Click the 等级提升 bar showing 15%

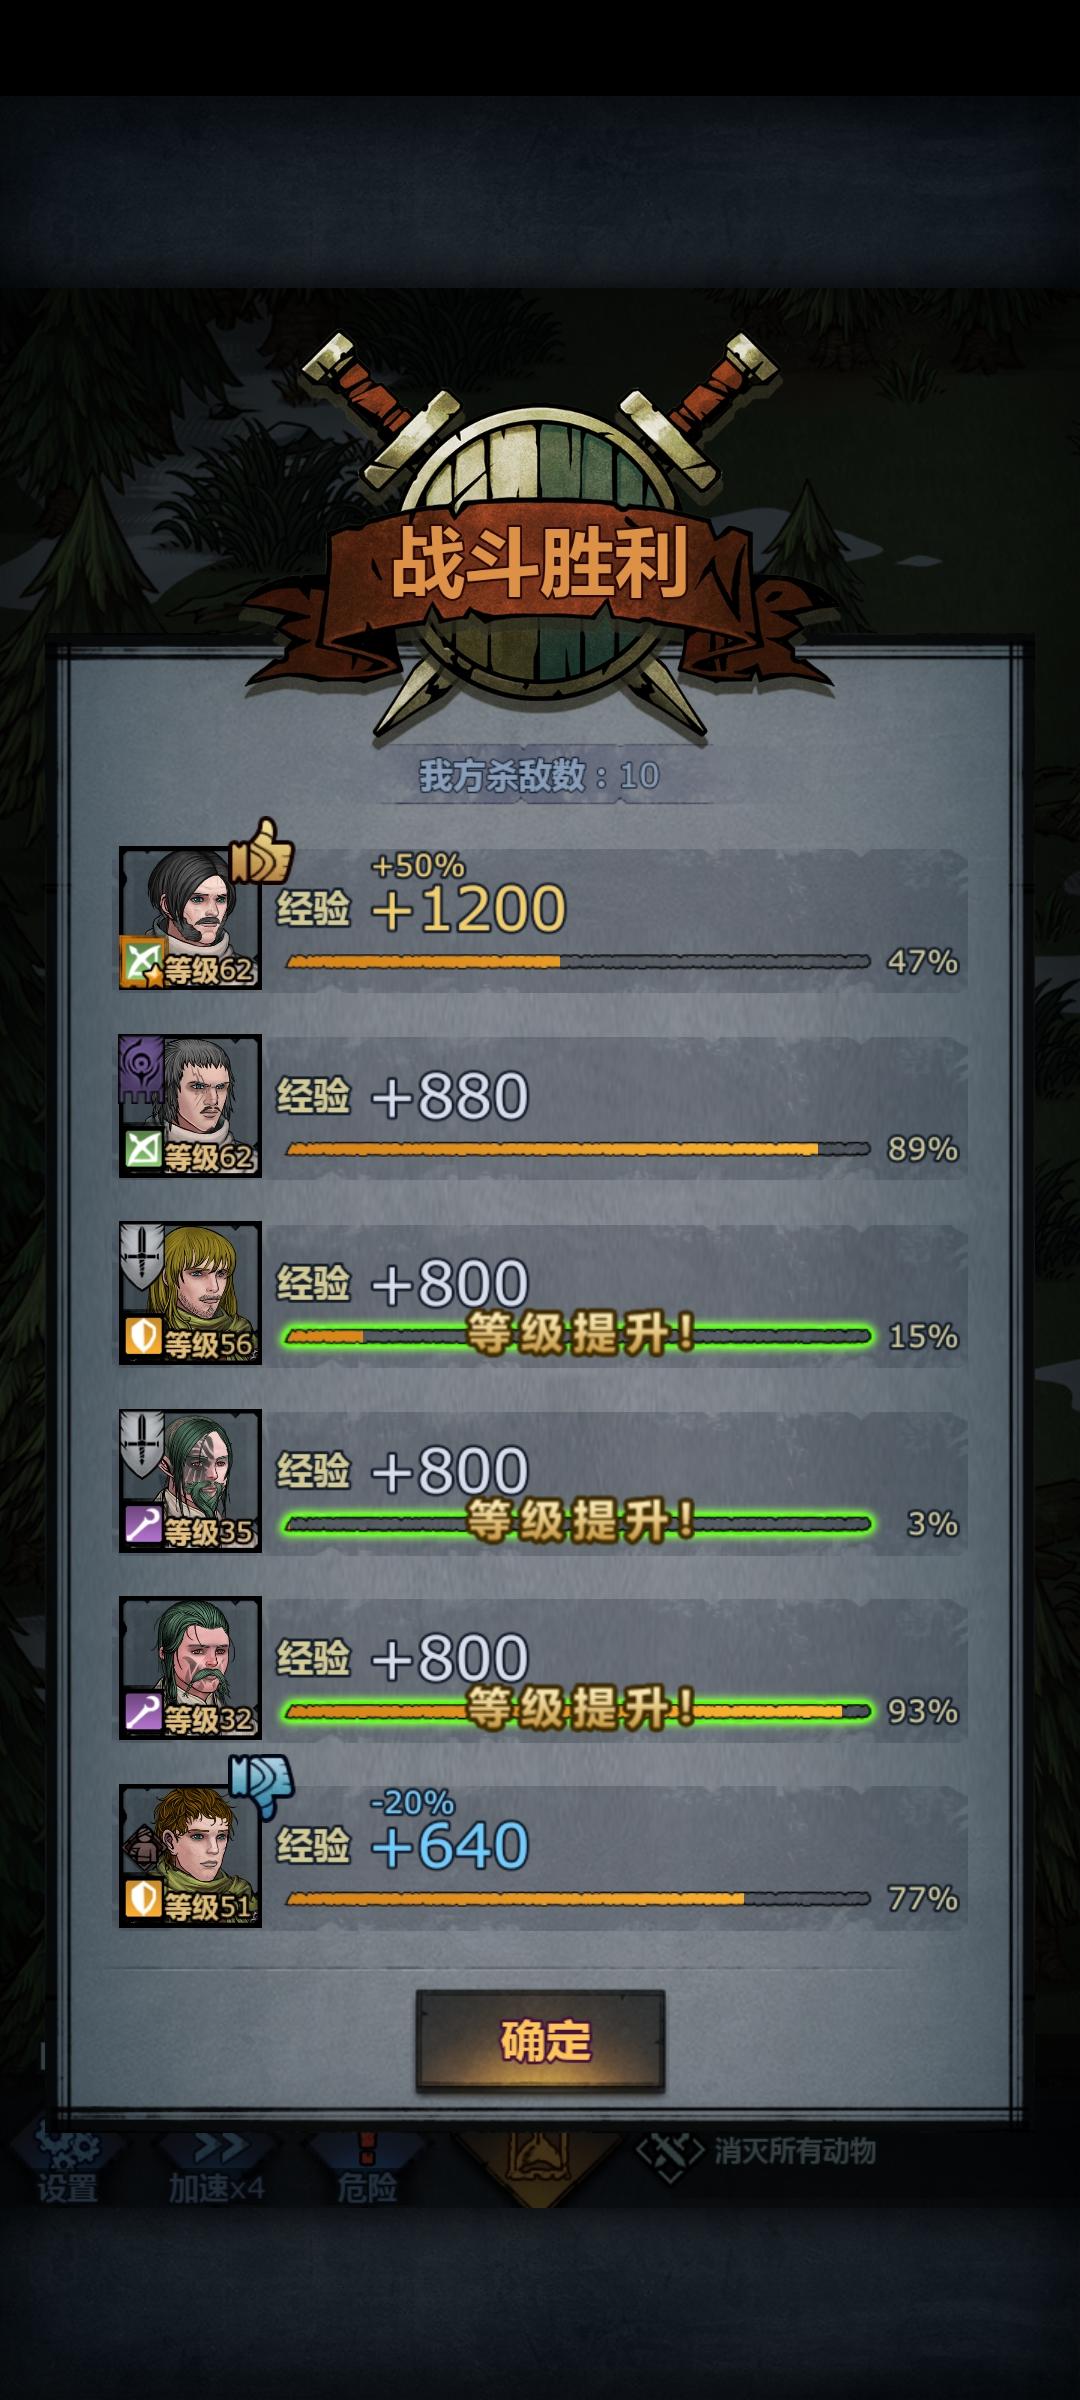pyautogui.click(x=578, y=1336)
